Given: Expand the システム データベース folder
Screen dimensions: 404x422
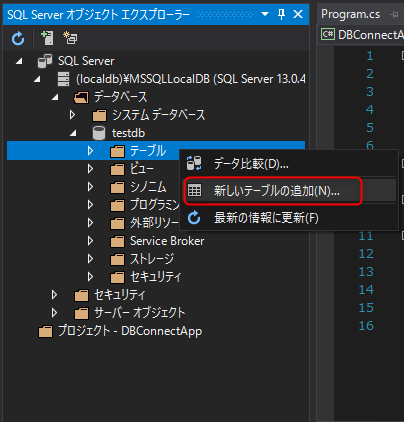Looking at the screenshot, I should [72, 115].
